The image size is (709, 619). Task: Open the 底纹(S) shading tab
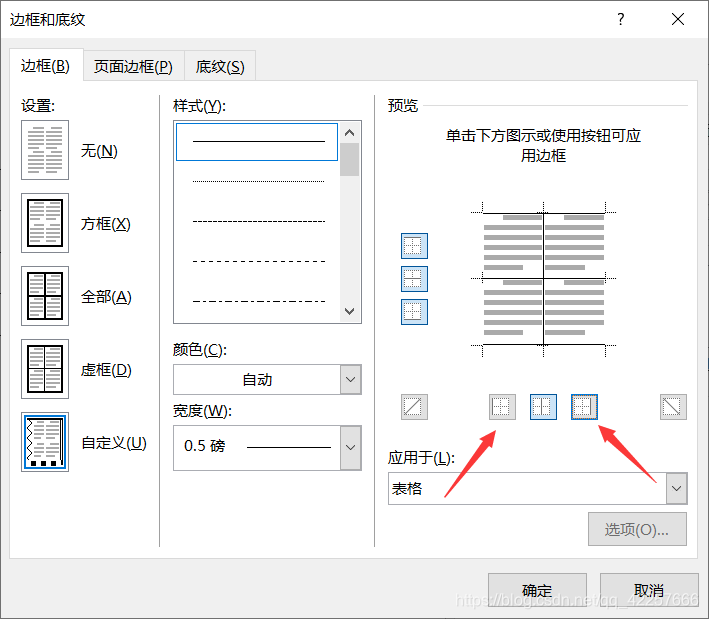point(220,67)
